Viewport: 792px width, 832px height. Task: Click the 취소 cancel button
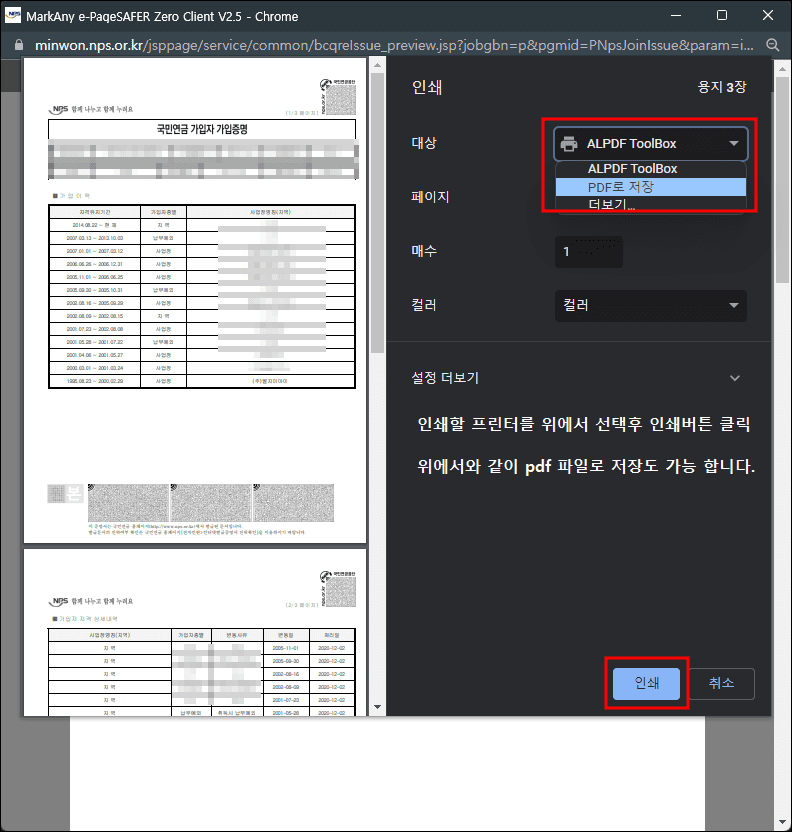tap(721, 683)
